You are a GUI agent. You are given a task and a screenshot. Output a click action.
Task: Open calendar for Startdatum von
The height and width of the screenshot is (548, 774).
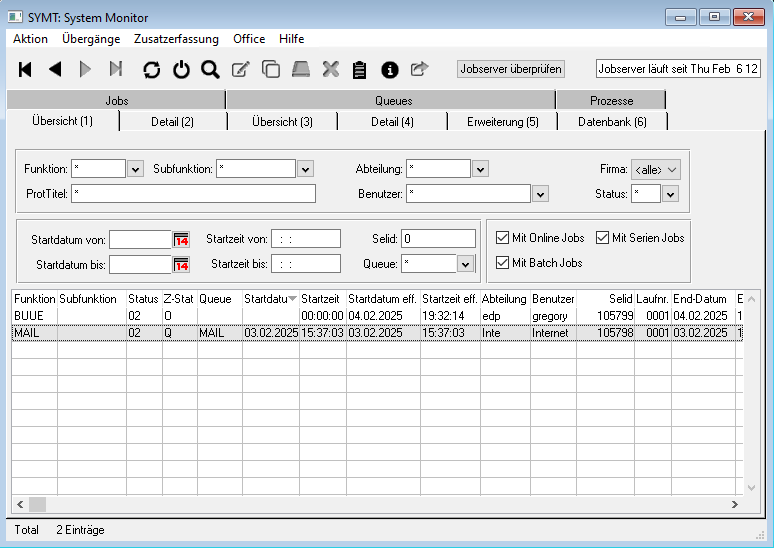click(181, 239)
